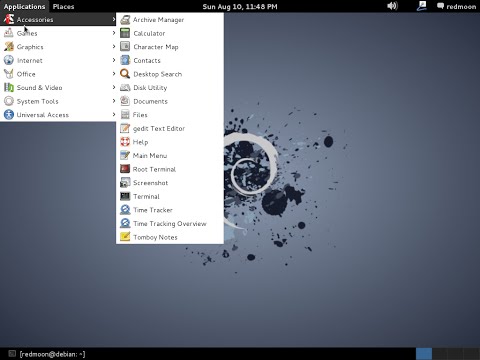
Task: Click the Sound & Video icon
Action: tap(9, 87)
